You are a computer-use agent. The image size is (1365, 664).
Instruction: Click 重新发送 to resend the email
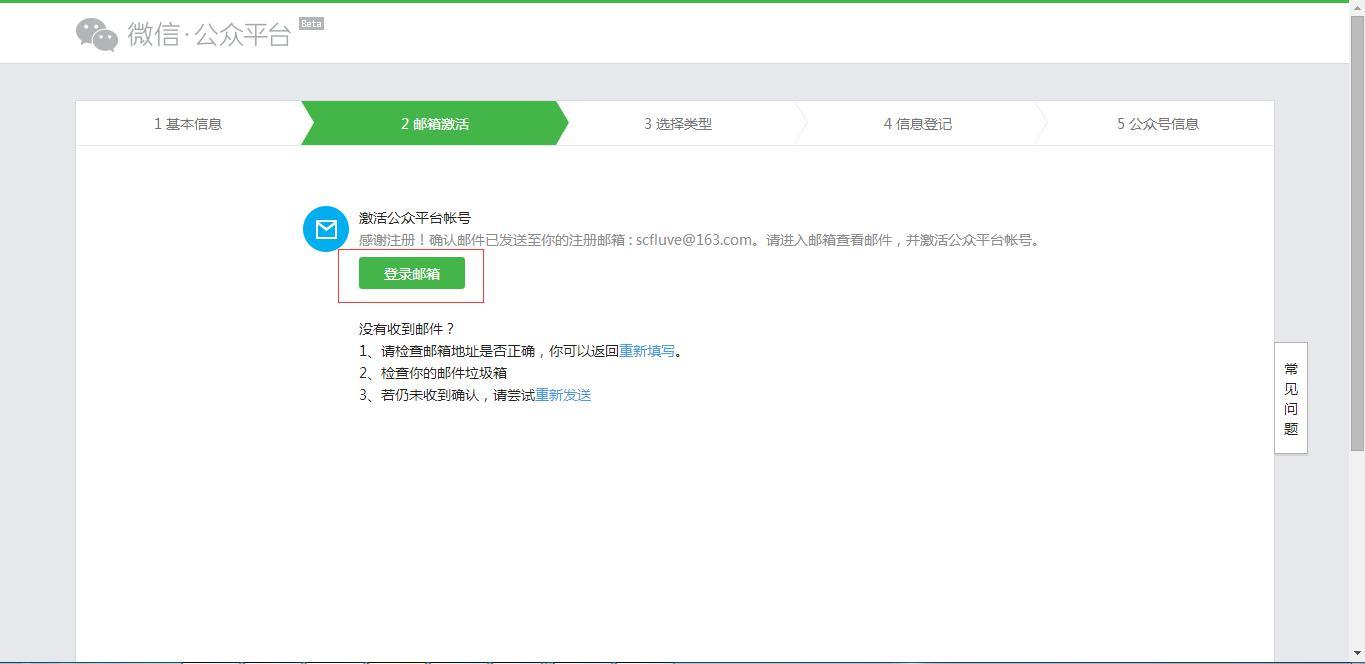point(563,395)
